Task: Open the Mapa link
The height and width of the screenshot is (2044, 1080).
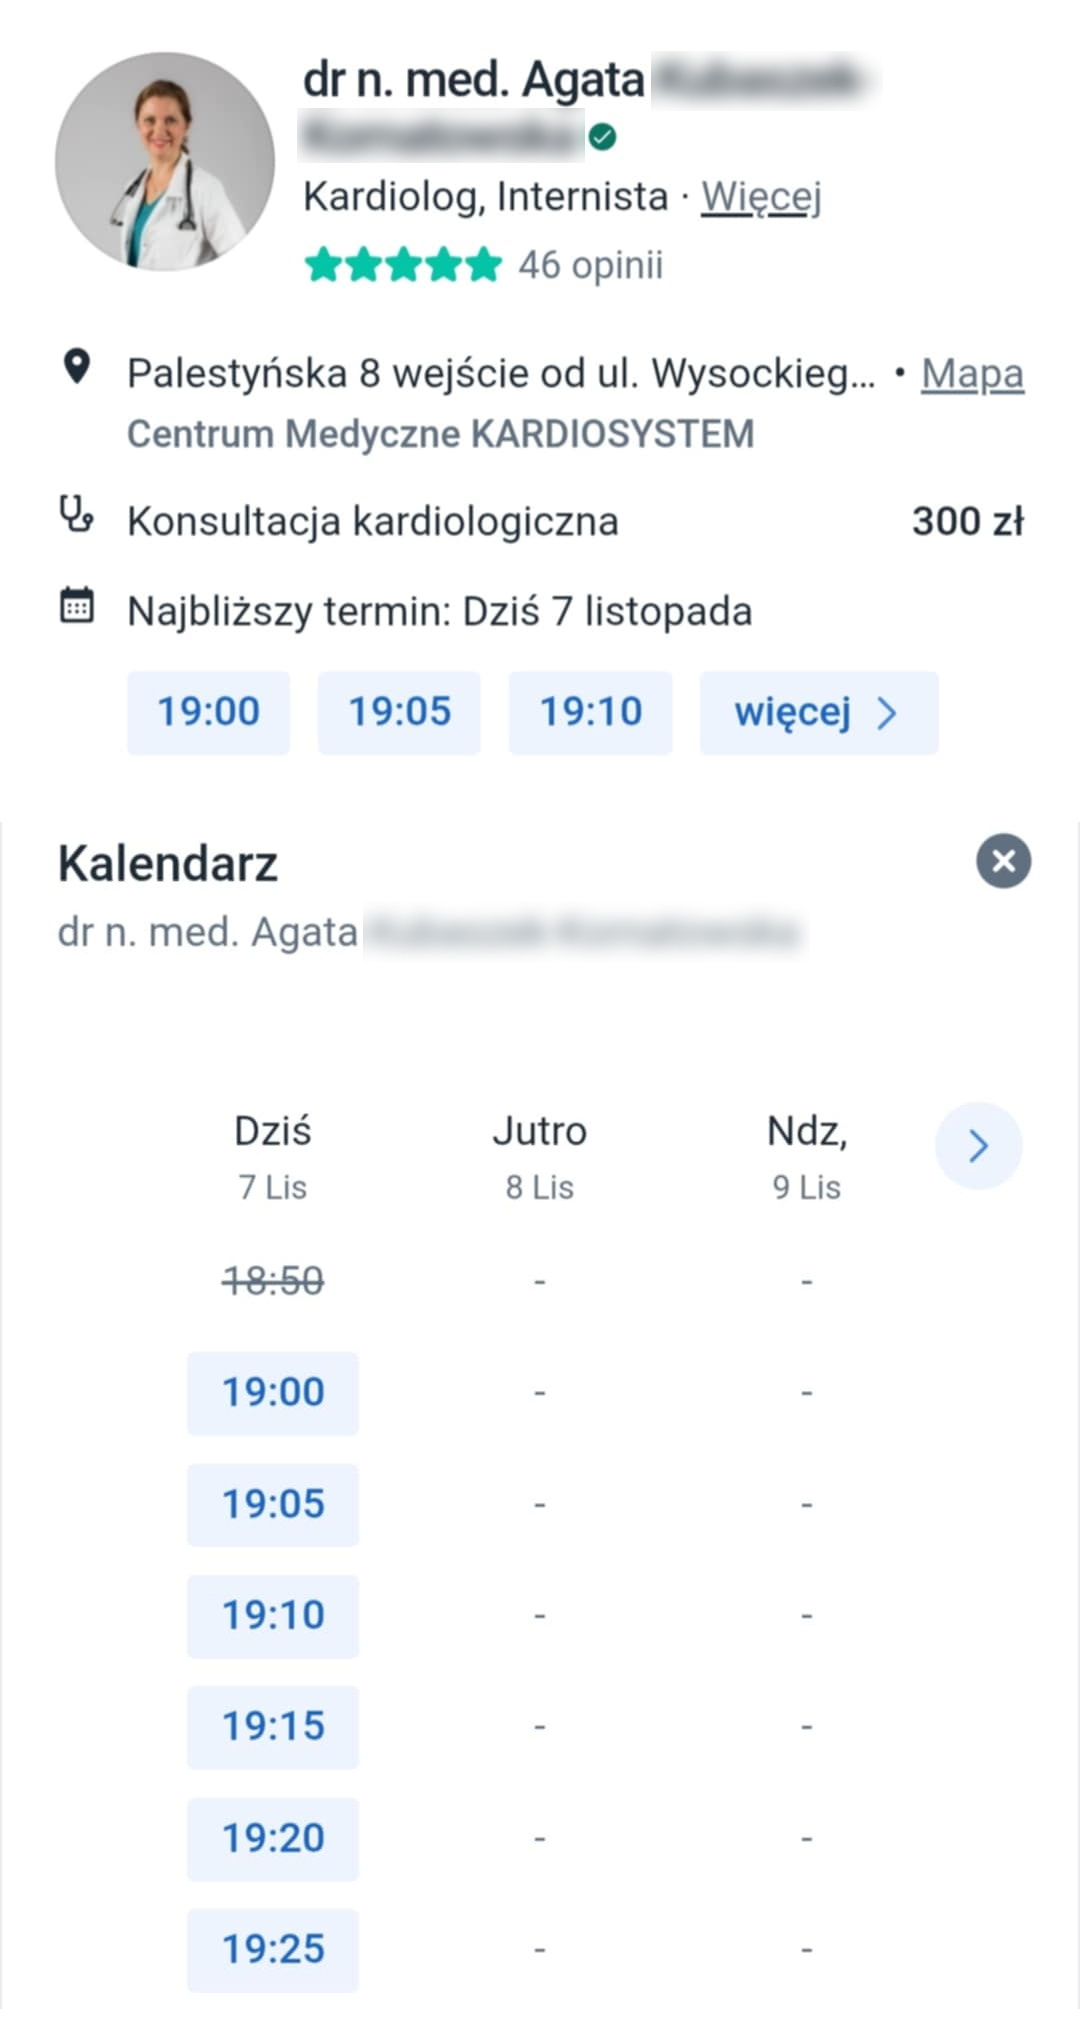Action: point(972,374)
